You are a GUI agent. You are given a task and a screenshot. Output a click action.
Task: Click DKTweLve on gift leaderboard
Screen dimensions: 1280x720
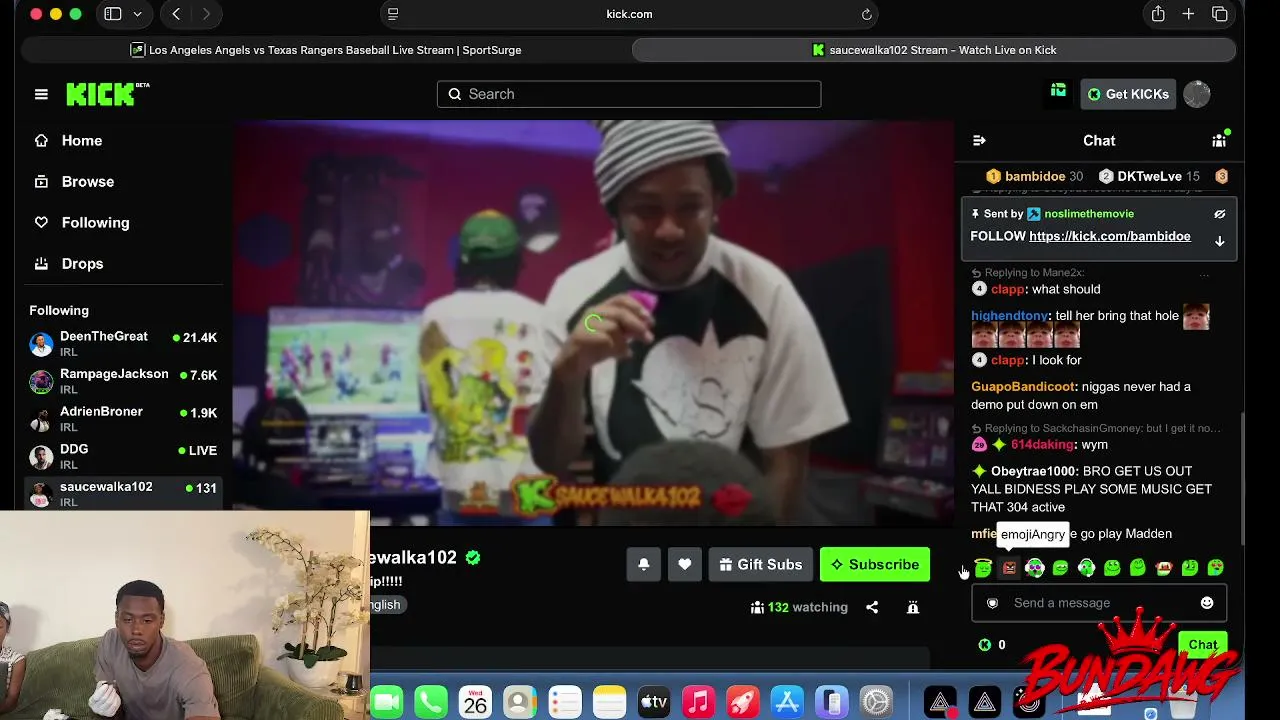pos(1150,177)
